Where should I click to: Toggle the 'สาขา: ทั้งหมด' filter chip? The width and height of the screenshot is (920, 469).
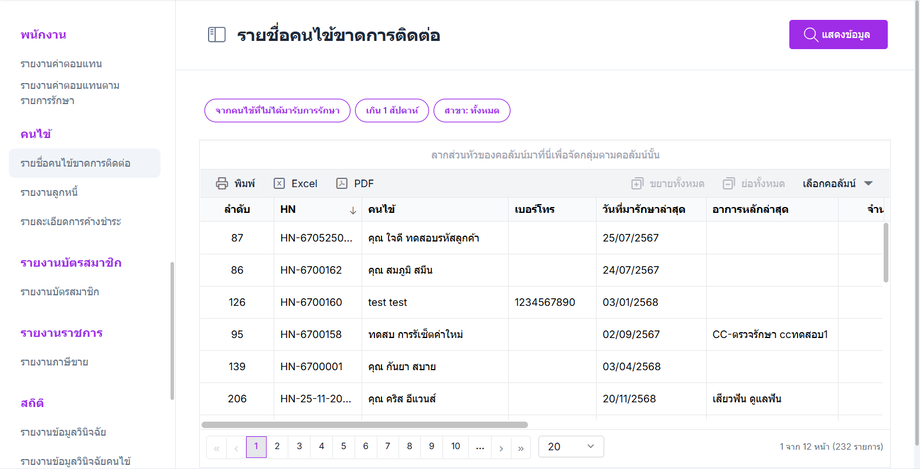(472, 110)
